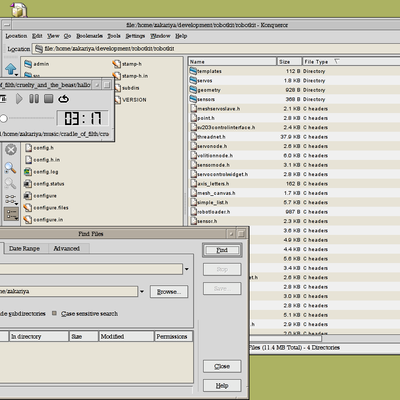Open the Go menu
Screen dimensions: 400x400
pyautogui.click(x=67, y=36)
